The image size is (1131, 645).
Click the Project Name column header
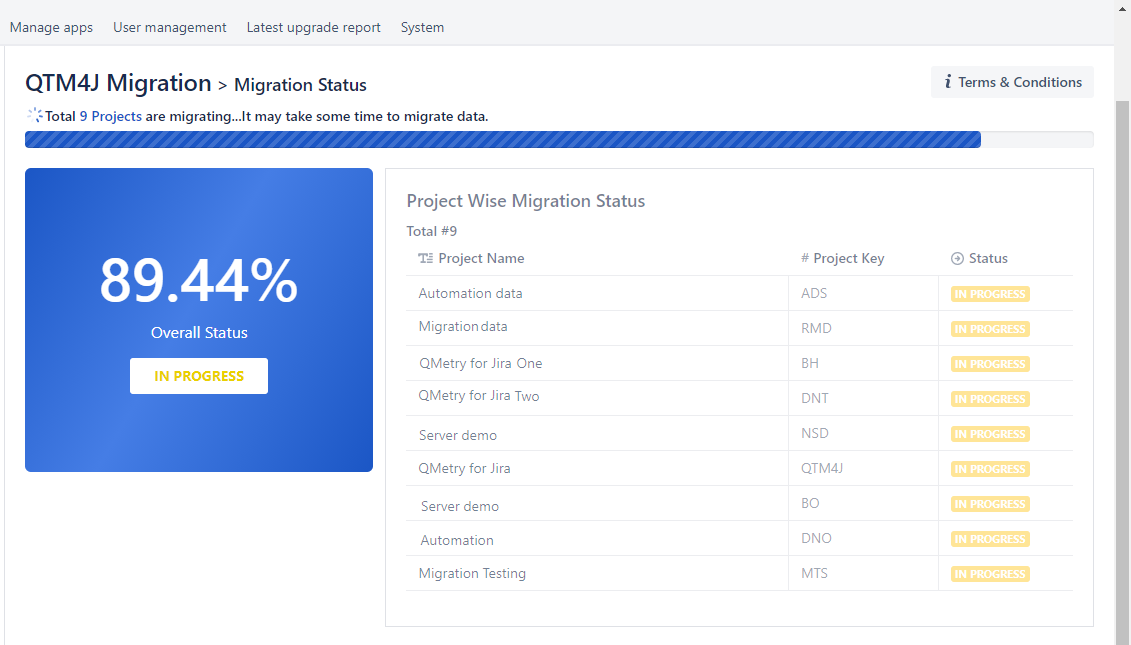tap(481, 258)
